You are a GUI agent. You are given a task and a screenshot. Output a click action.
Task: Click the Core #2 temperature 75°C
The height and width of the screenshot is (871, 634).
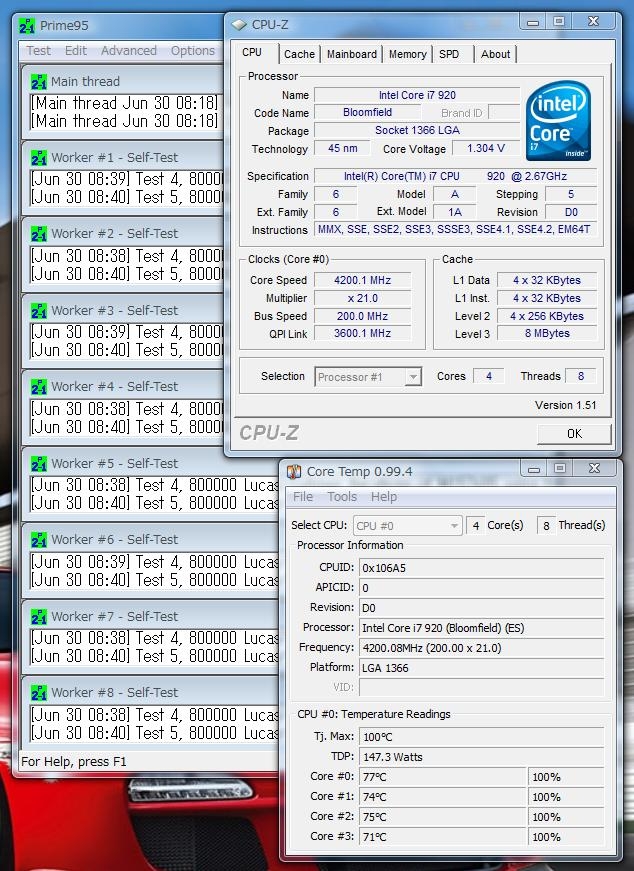pos(443,817)
